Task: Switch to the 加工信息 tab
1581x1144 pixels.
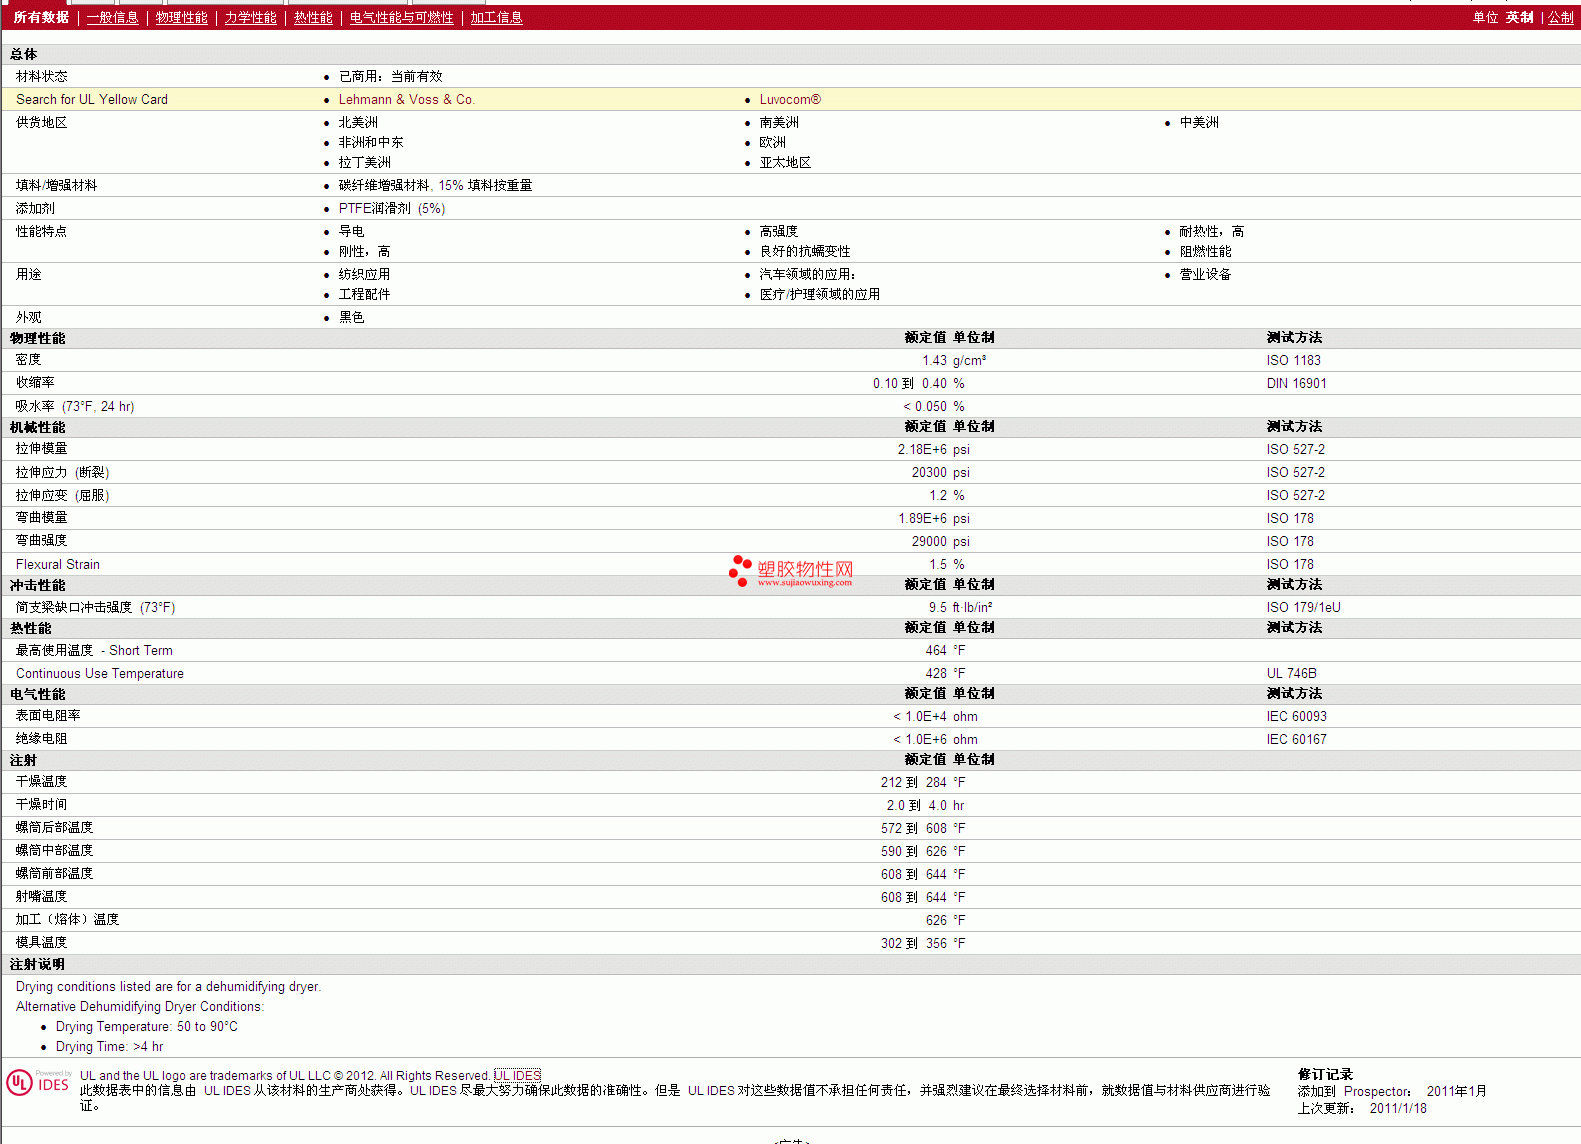Action: tap(496, 17)
